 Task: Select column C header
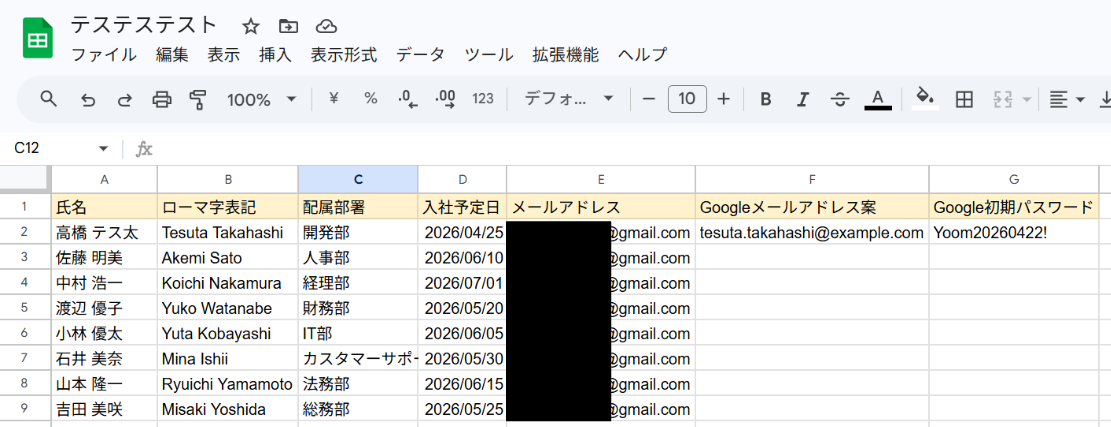tap(358, 179)
